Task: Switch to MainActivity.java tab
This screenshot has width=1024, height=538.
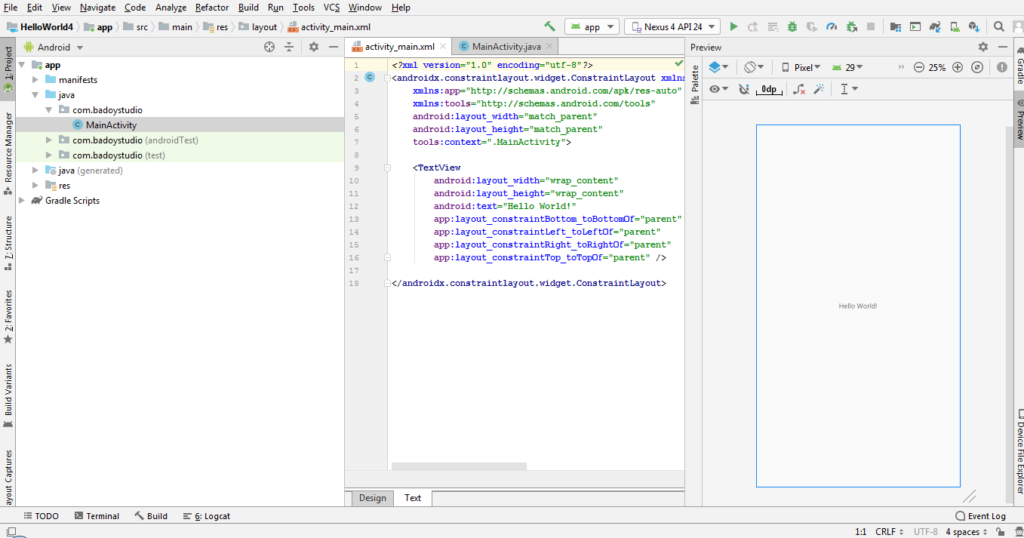Action: pyautogui.click(x=506, y=46)
